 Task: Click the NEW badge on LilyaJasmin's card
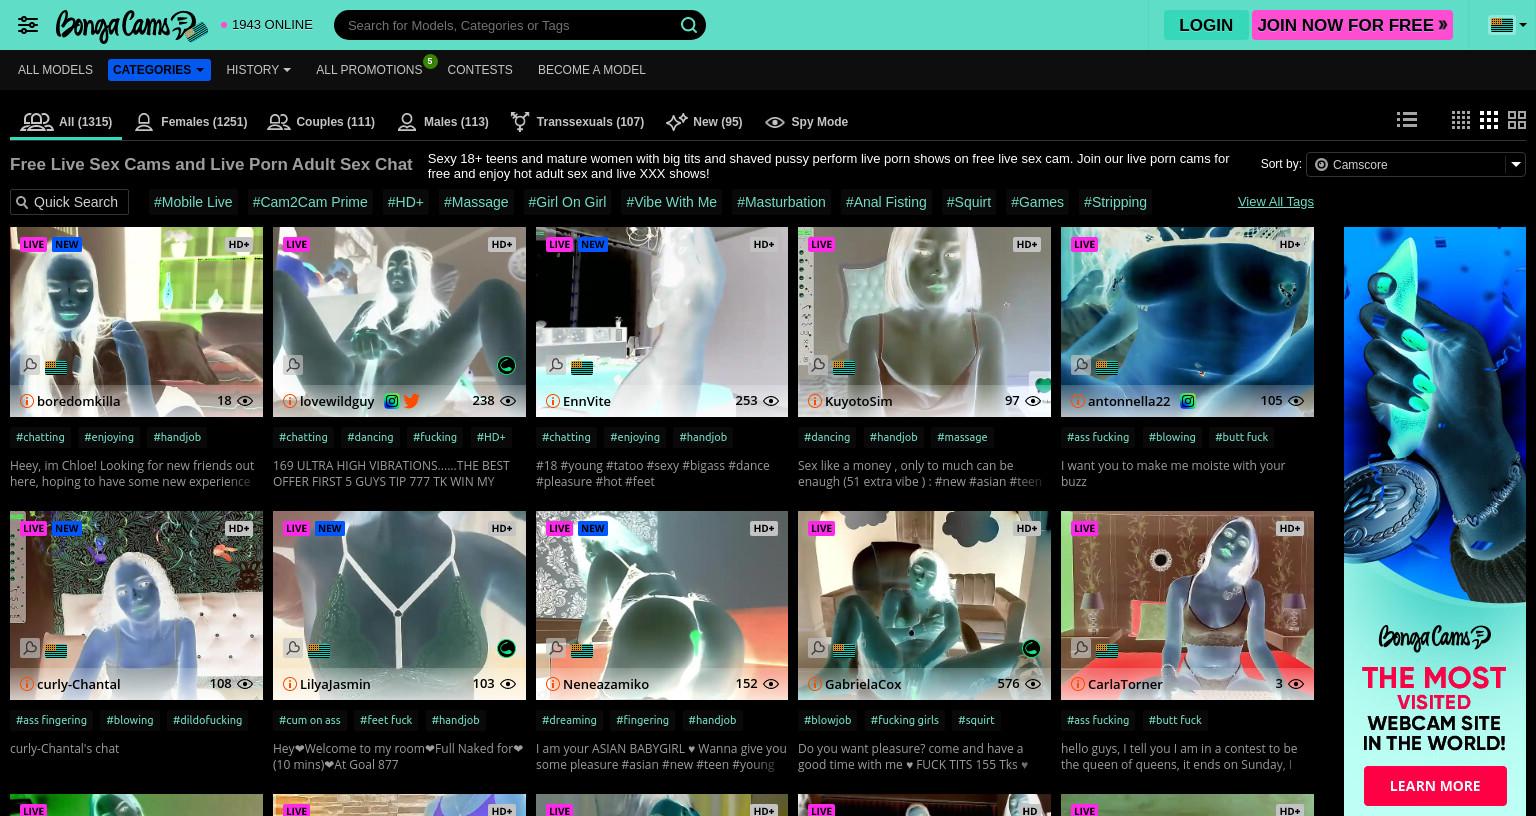(x=330, y=528)
